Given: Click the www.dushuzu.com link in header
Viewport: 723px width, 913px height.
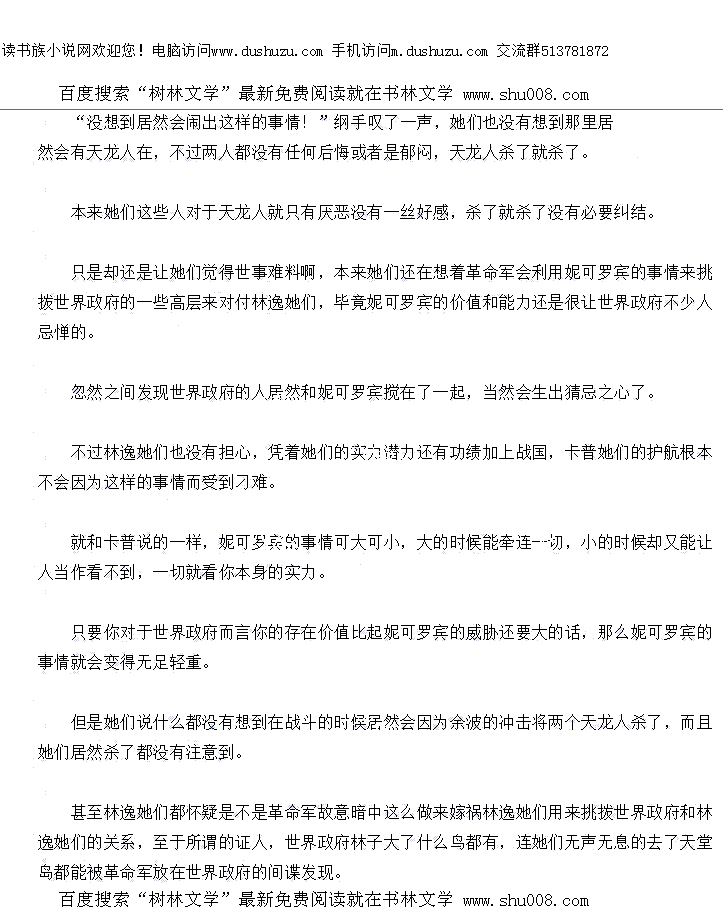Looking at the screenshot, I should pos(267,51).
